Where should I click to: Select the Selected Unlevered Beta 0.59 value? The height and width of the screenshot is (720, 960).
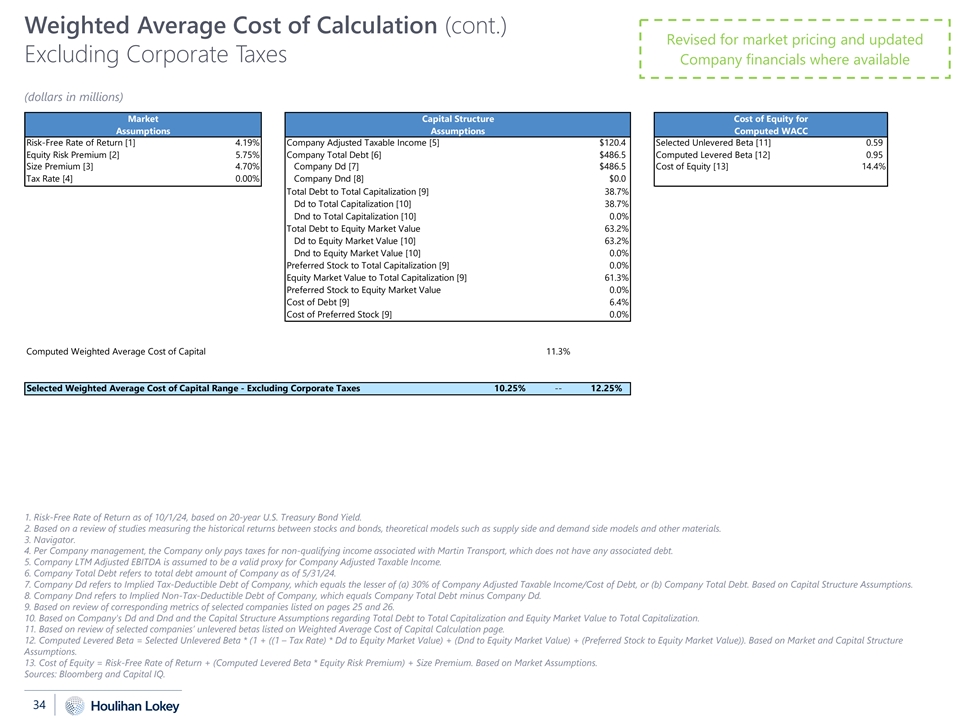tap(874, 143)
